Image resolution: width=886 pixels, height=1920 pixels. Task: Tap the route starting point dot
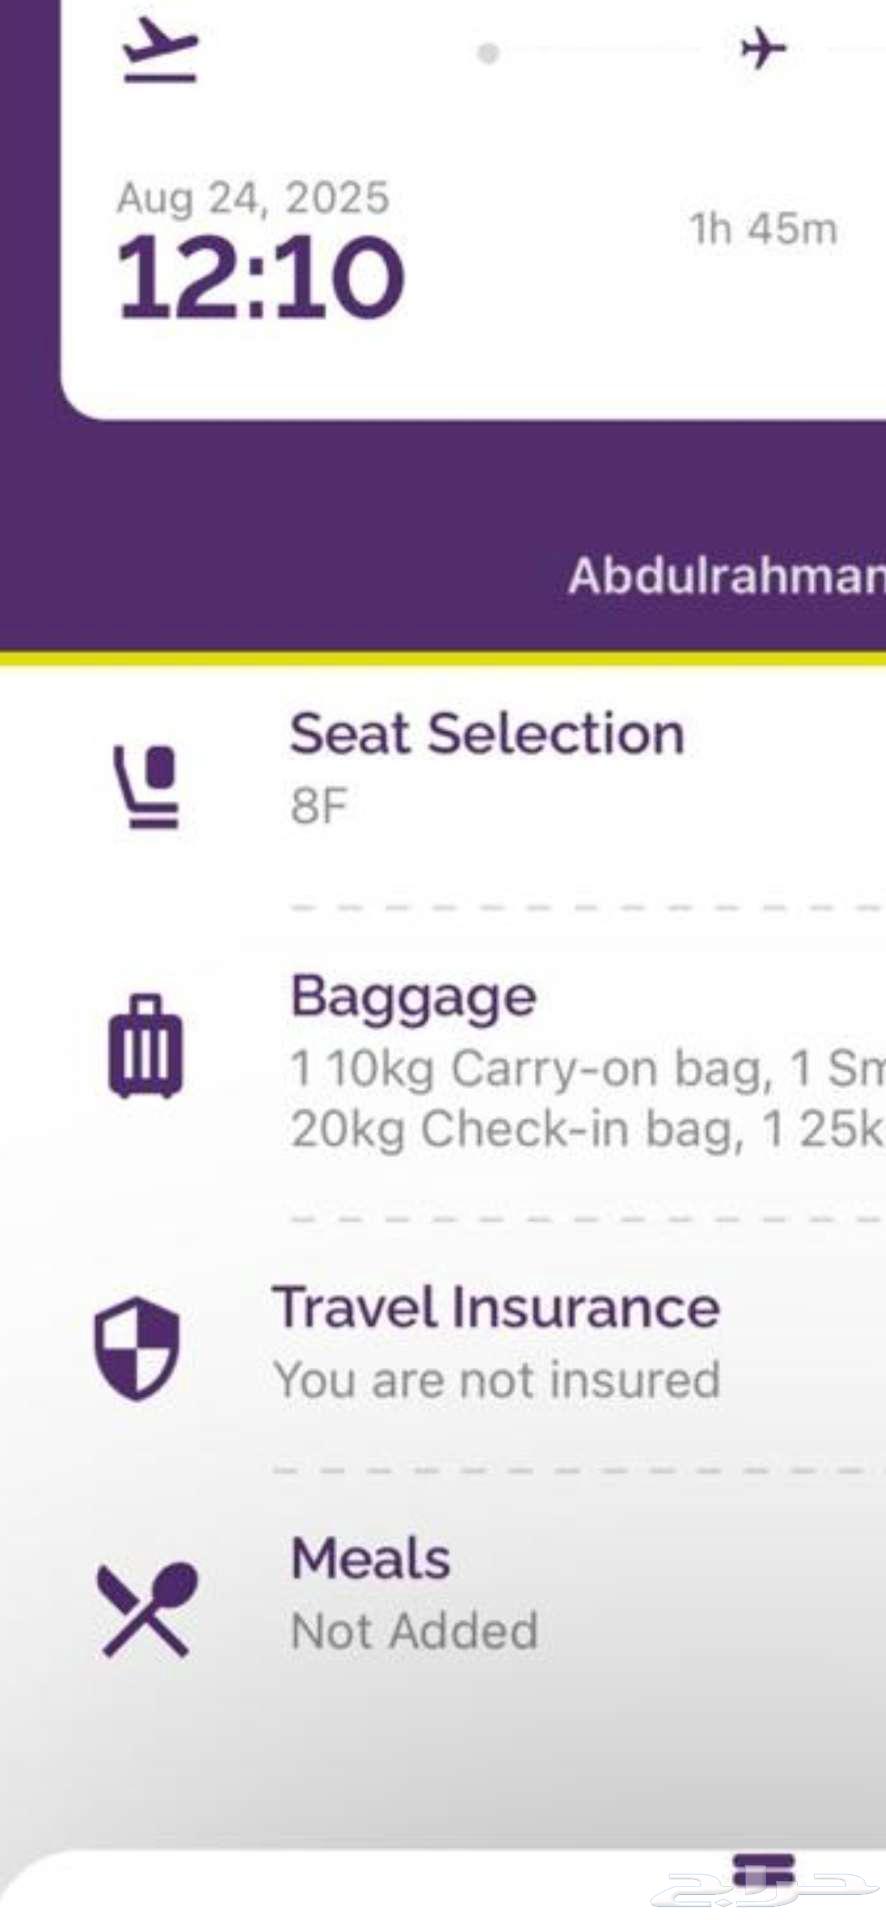pyautogui.click(x=488, y=52)
